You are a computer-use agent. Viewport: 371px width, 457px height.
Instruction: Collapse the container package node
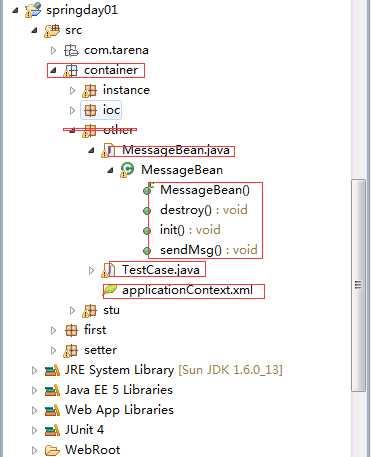(x=53, y=70)
